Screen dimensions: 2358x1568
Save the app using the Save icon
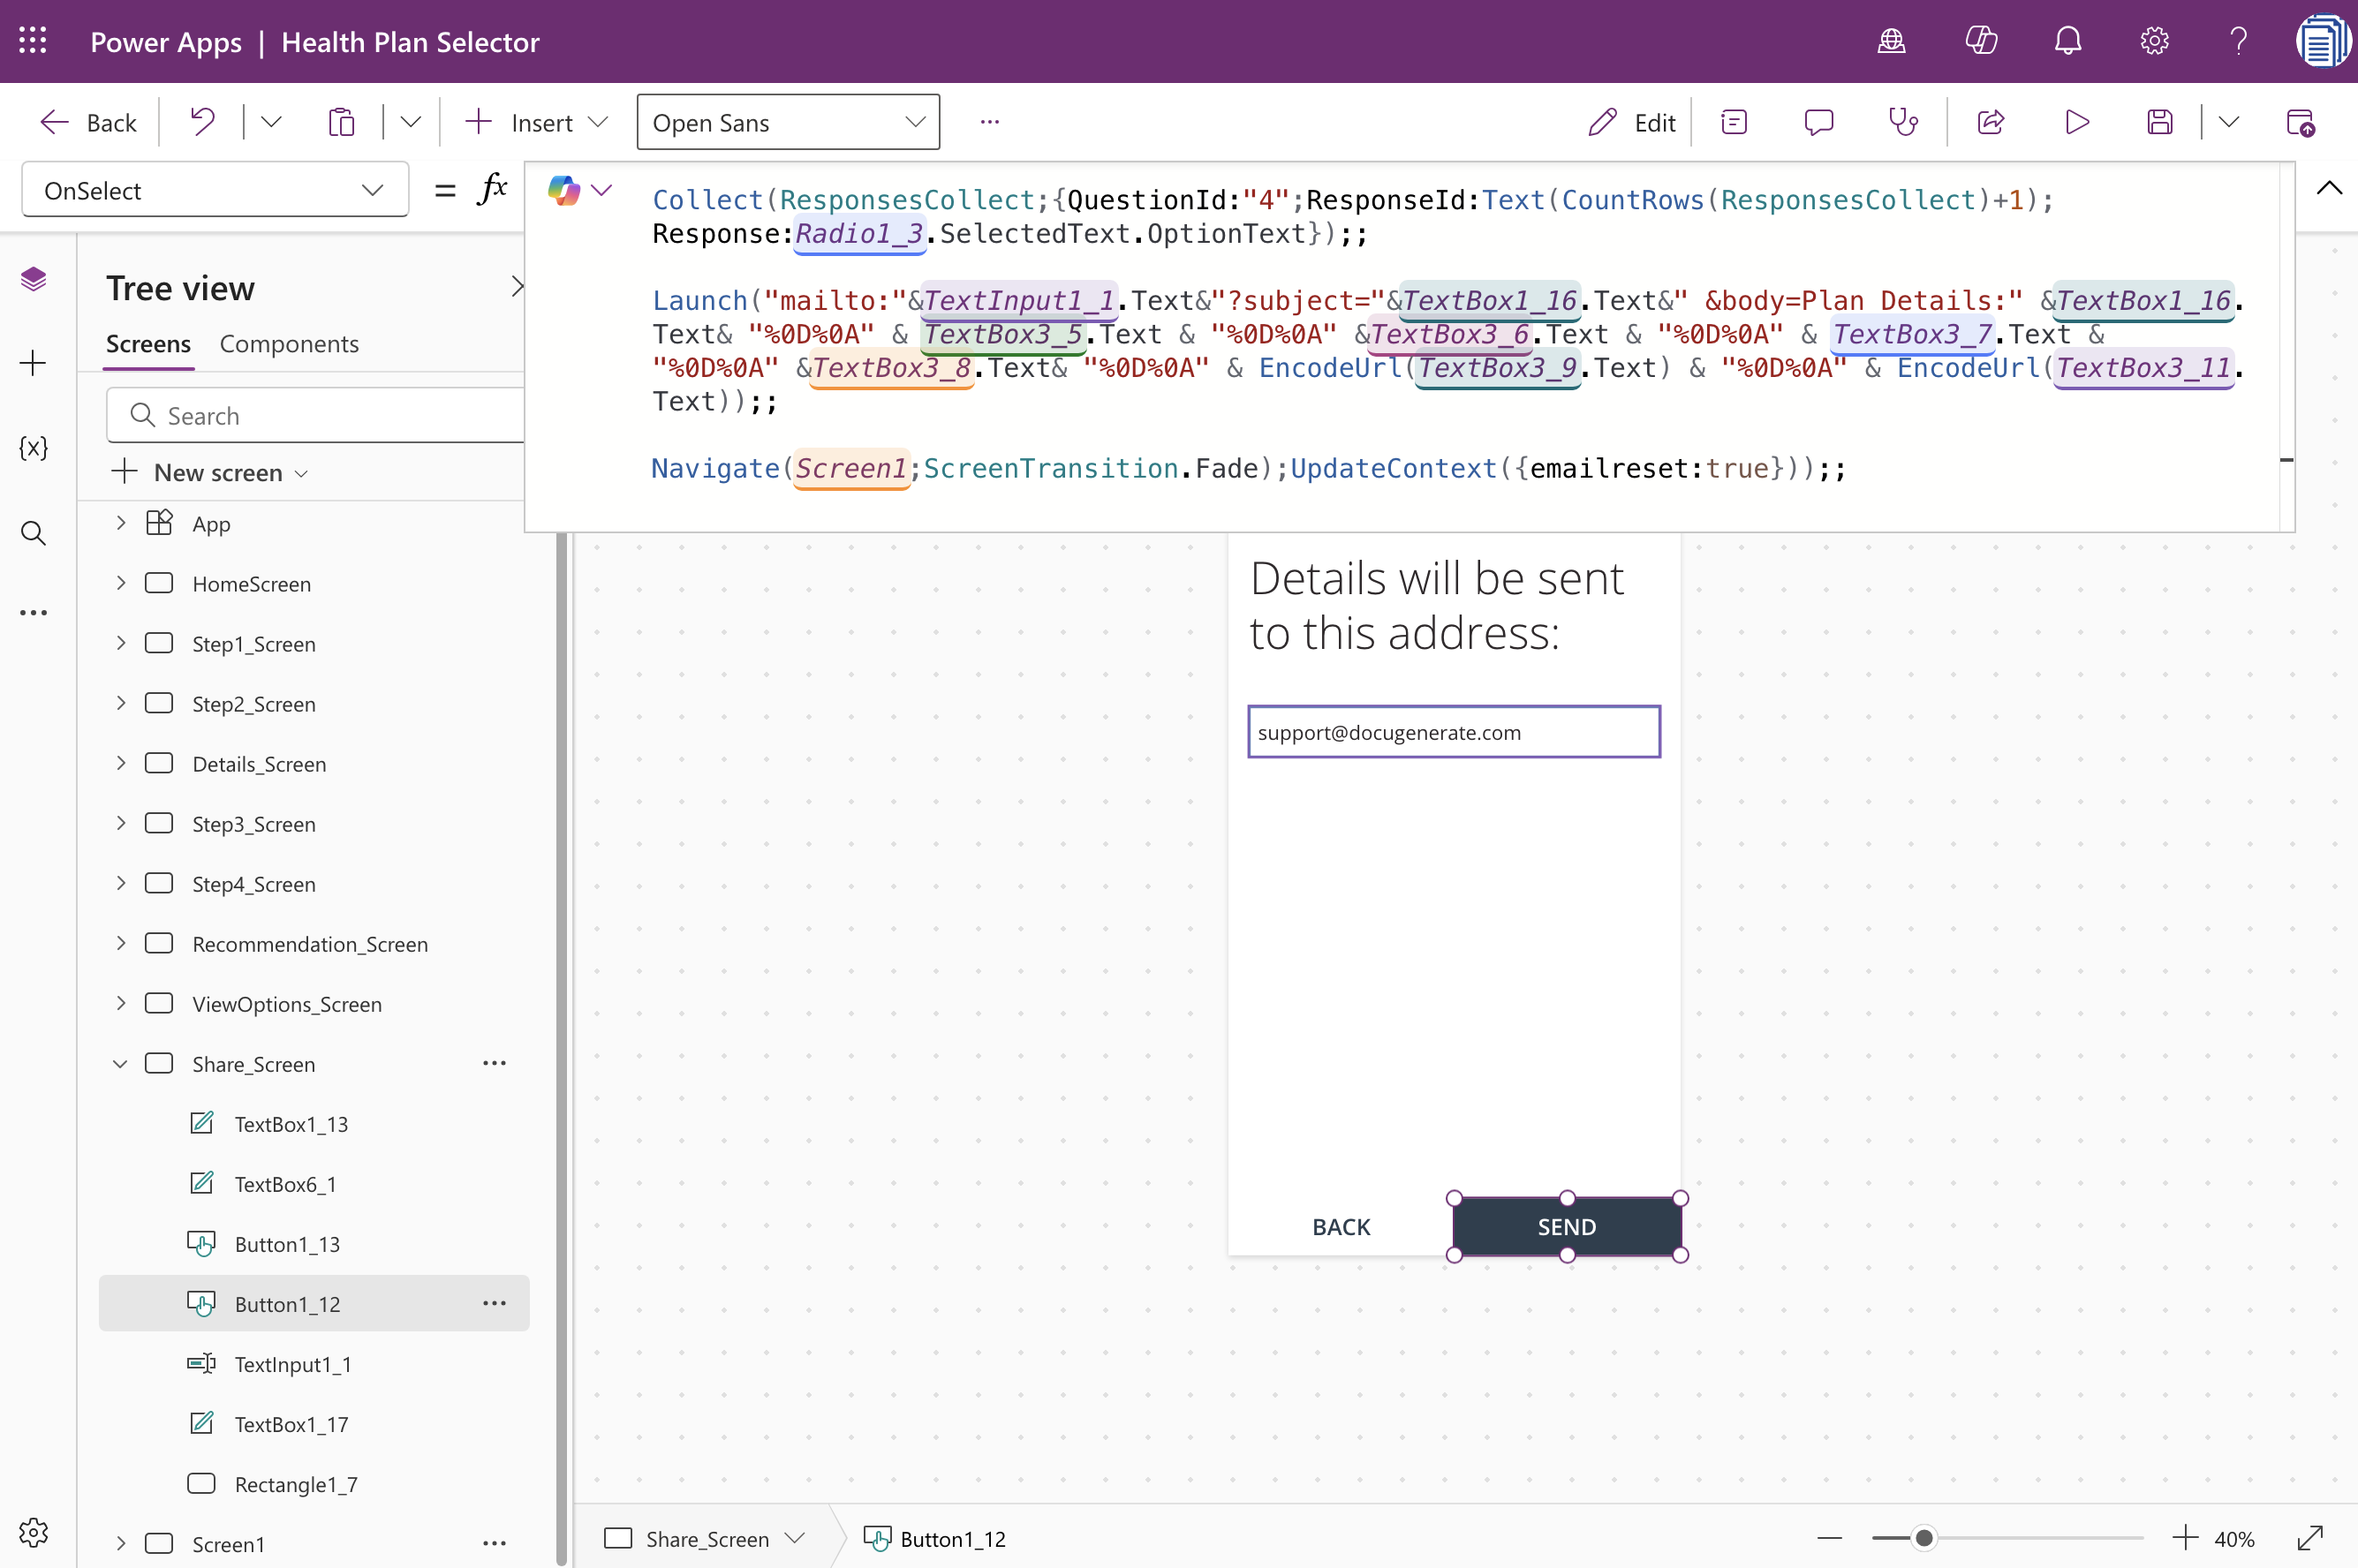pos(2160,121)
